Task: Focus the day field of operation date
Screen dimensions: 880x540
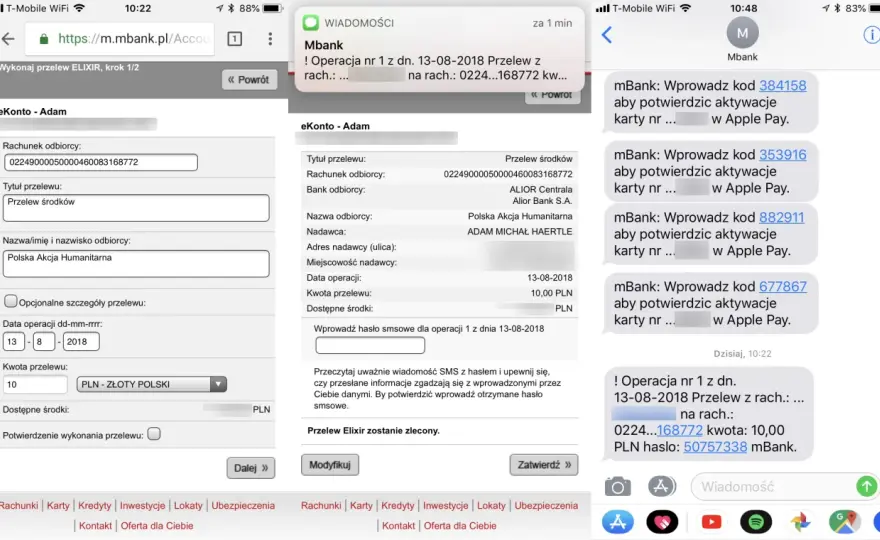Action: click(13, 341)
